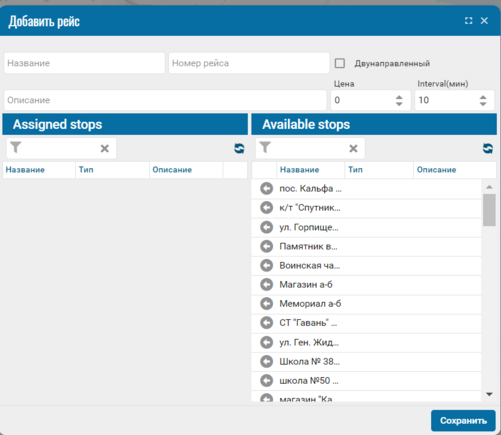Increase the Цена value
The image size is (501, 435).
tap(399, 97)
